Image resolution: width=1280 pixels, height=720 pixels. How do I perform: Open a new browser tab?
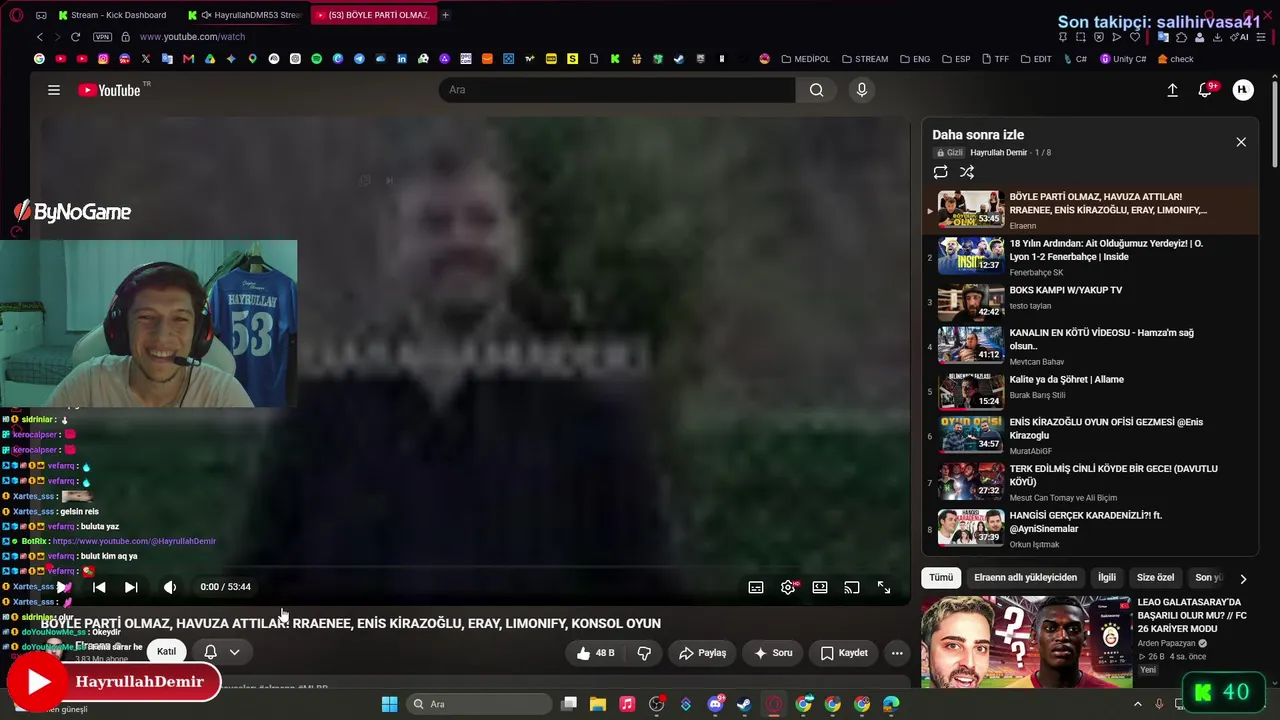coord(445,15)
